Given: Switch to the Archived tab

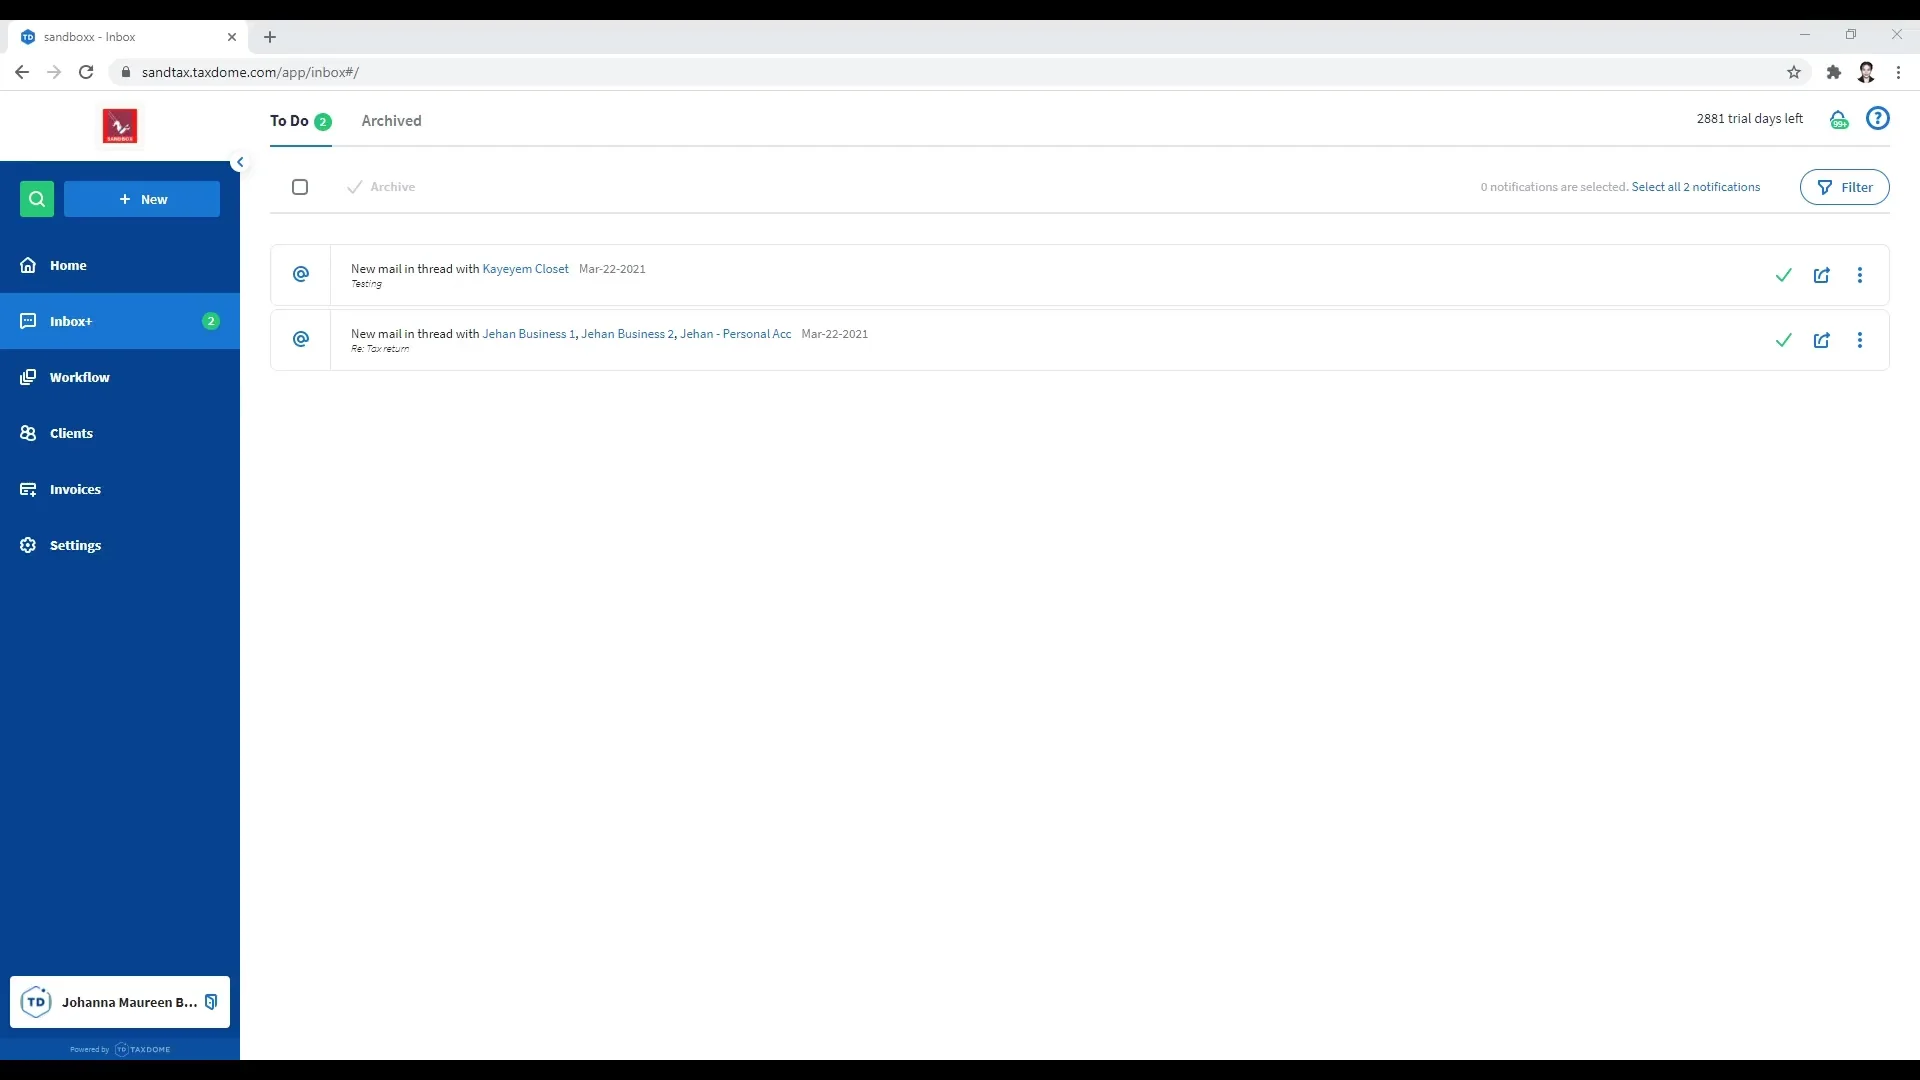Looking at the screenshot, I should pyautogui.click(x=392, y=121).
